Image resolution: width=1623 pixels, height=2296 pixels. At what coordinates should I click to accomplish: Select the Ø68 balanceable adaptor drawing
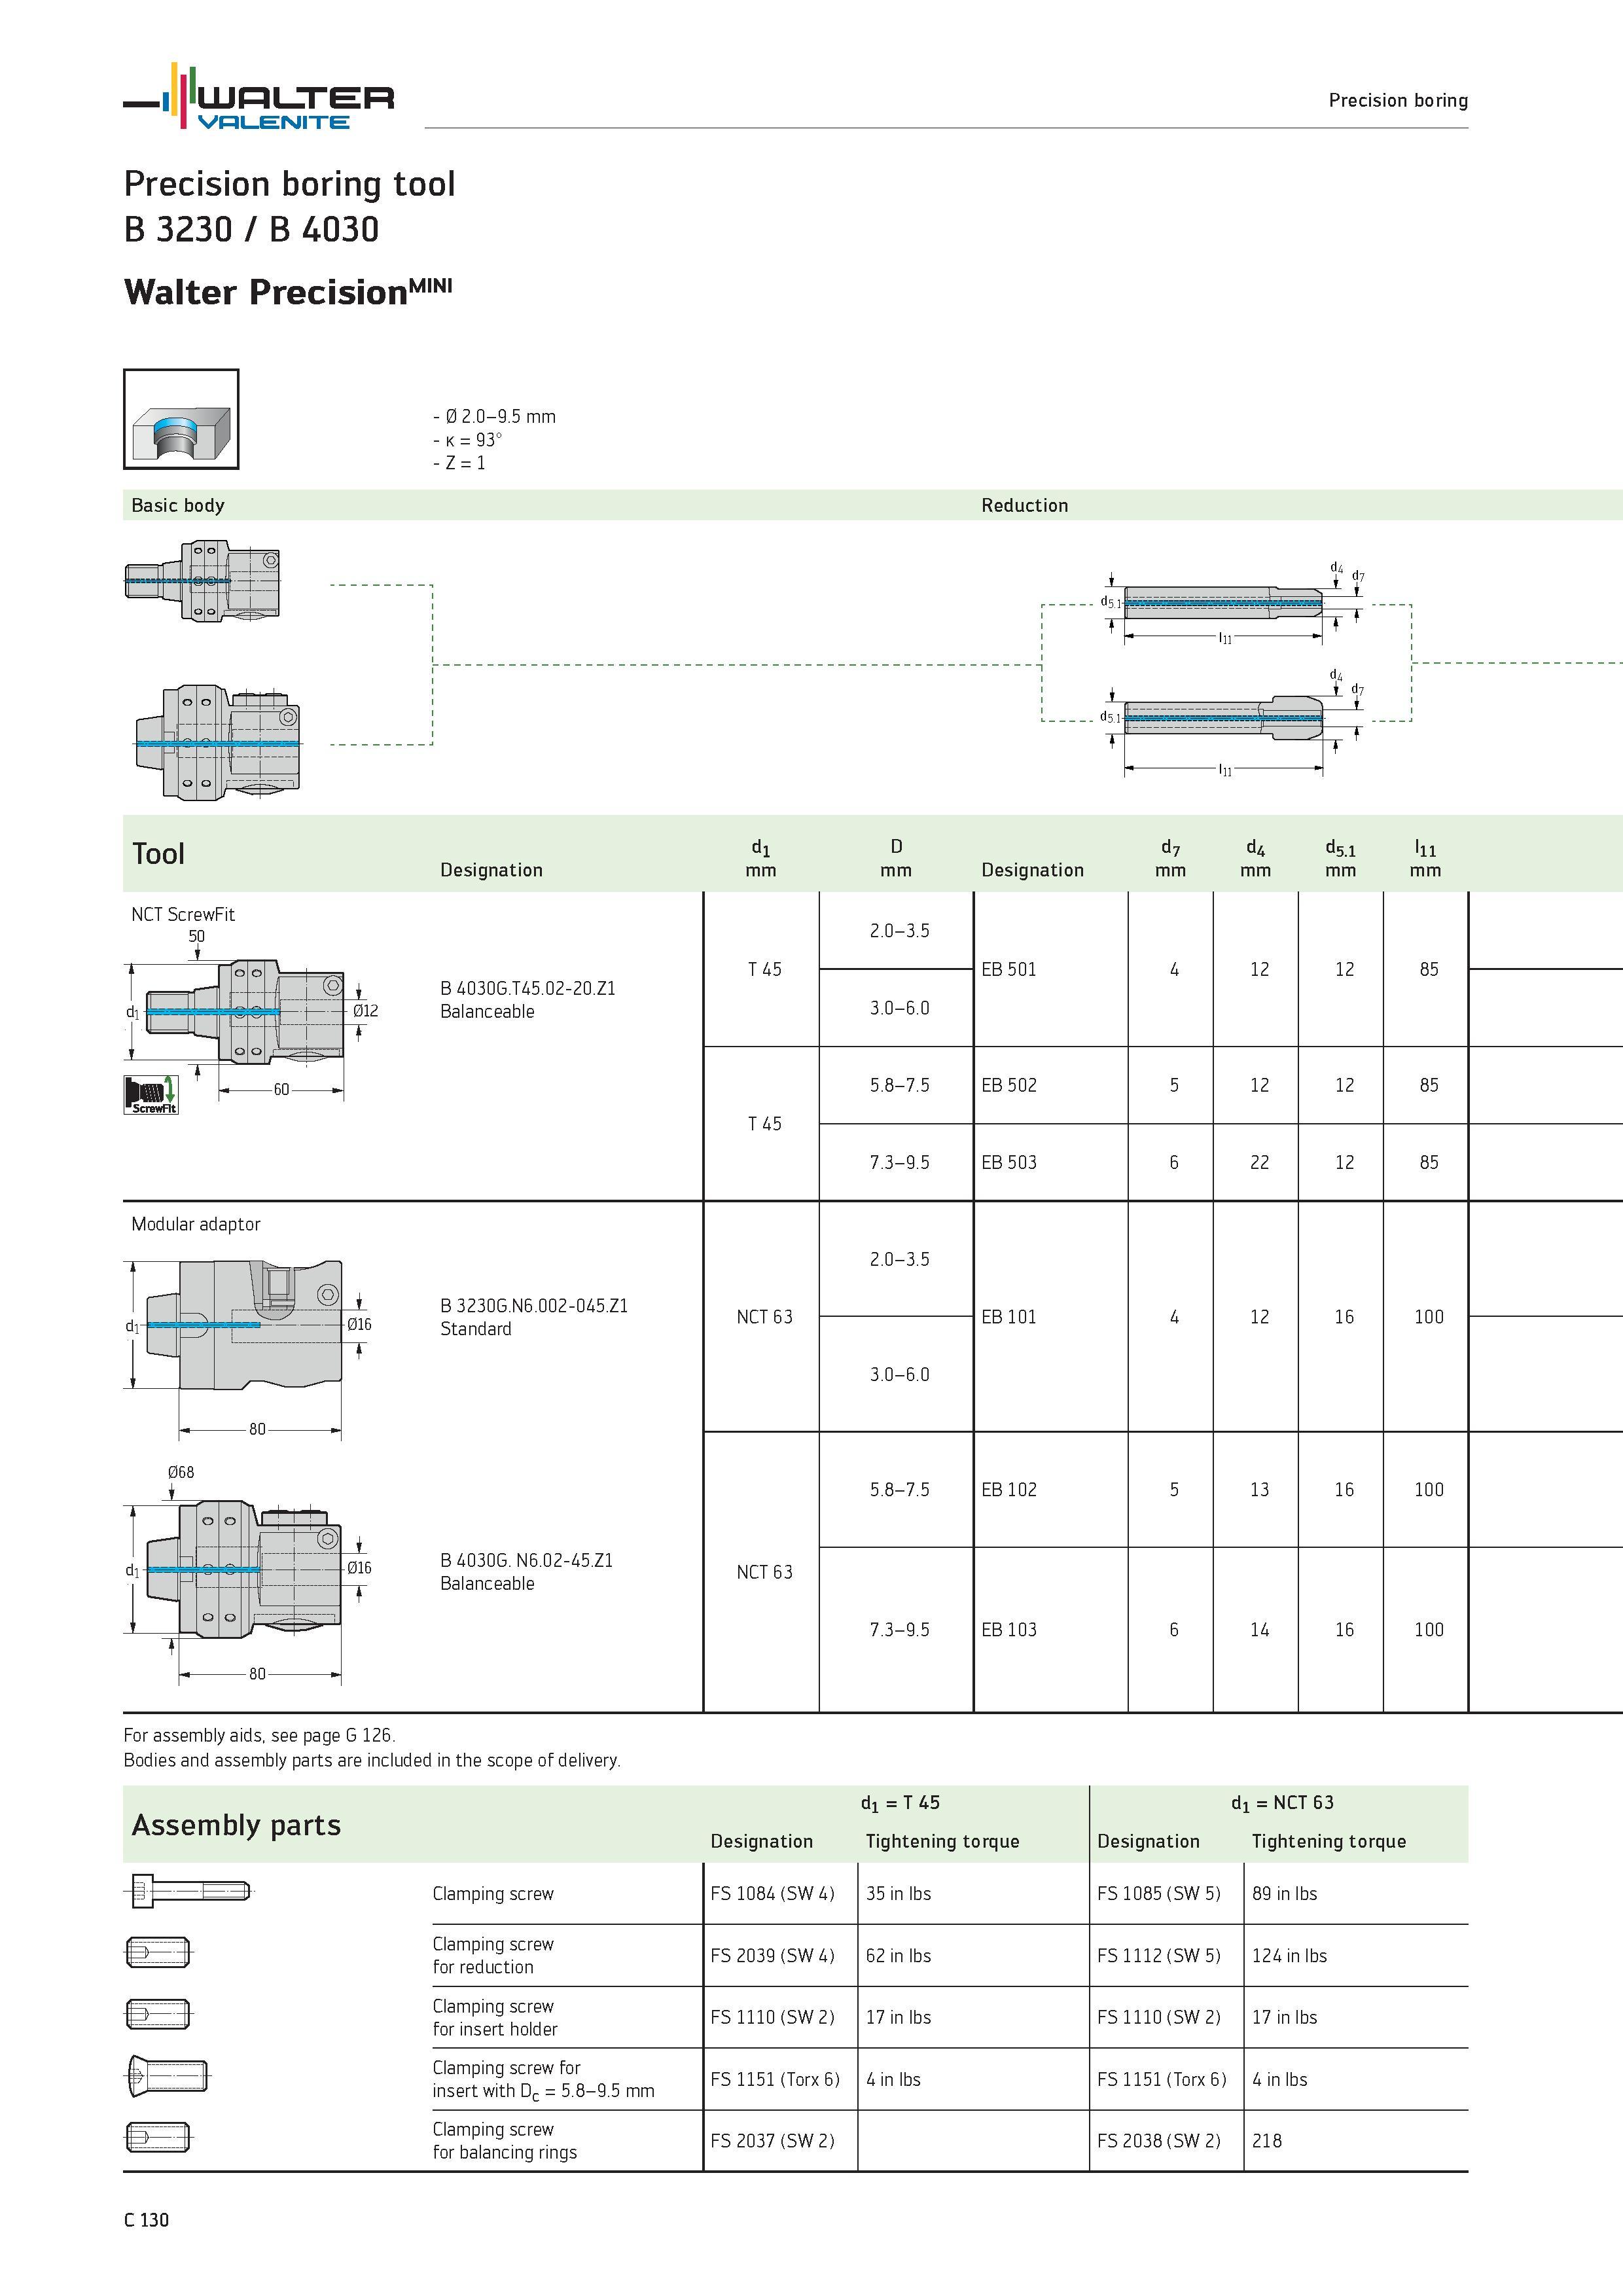coord(244,1568)
